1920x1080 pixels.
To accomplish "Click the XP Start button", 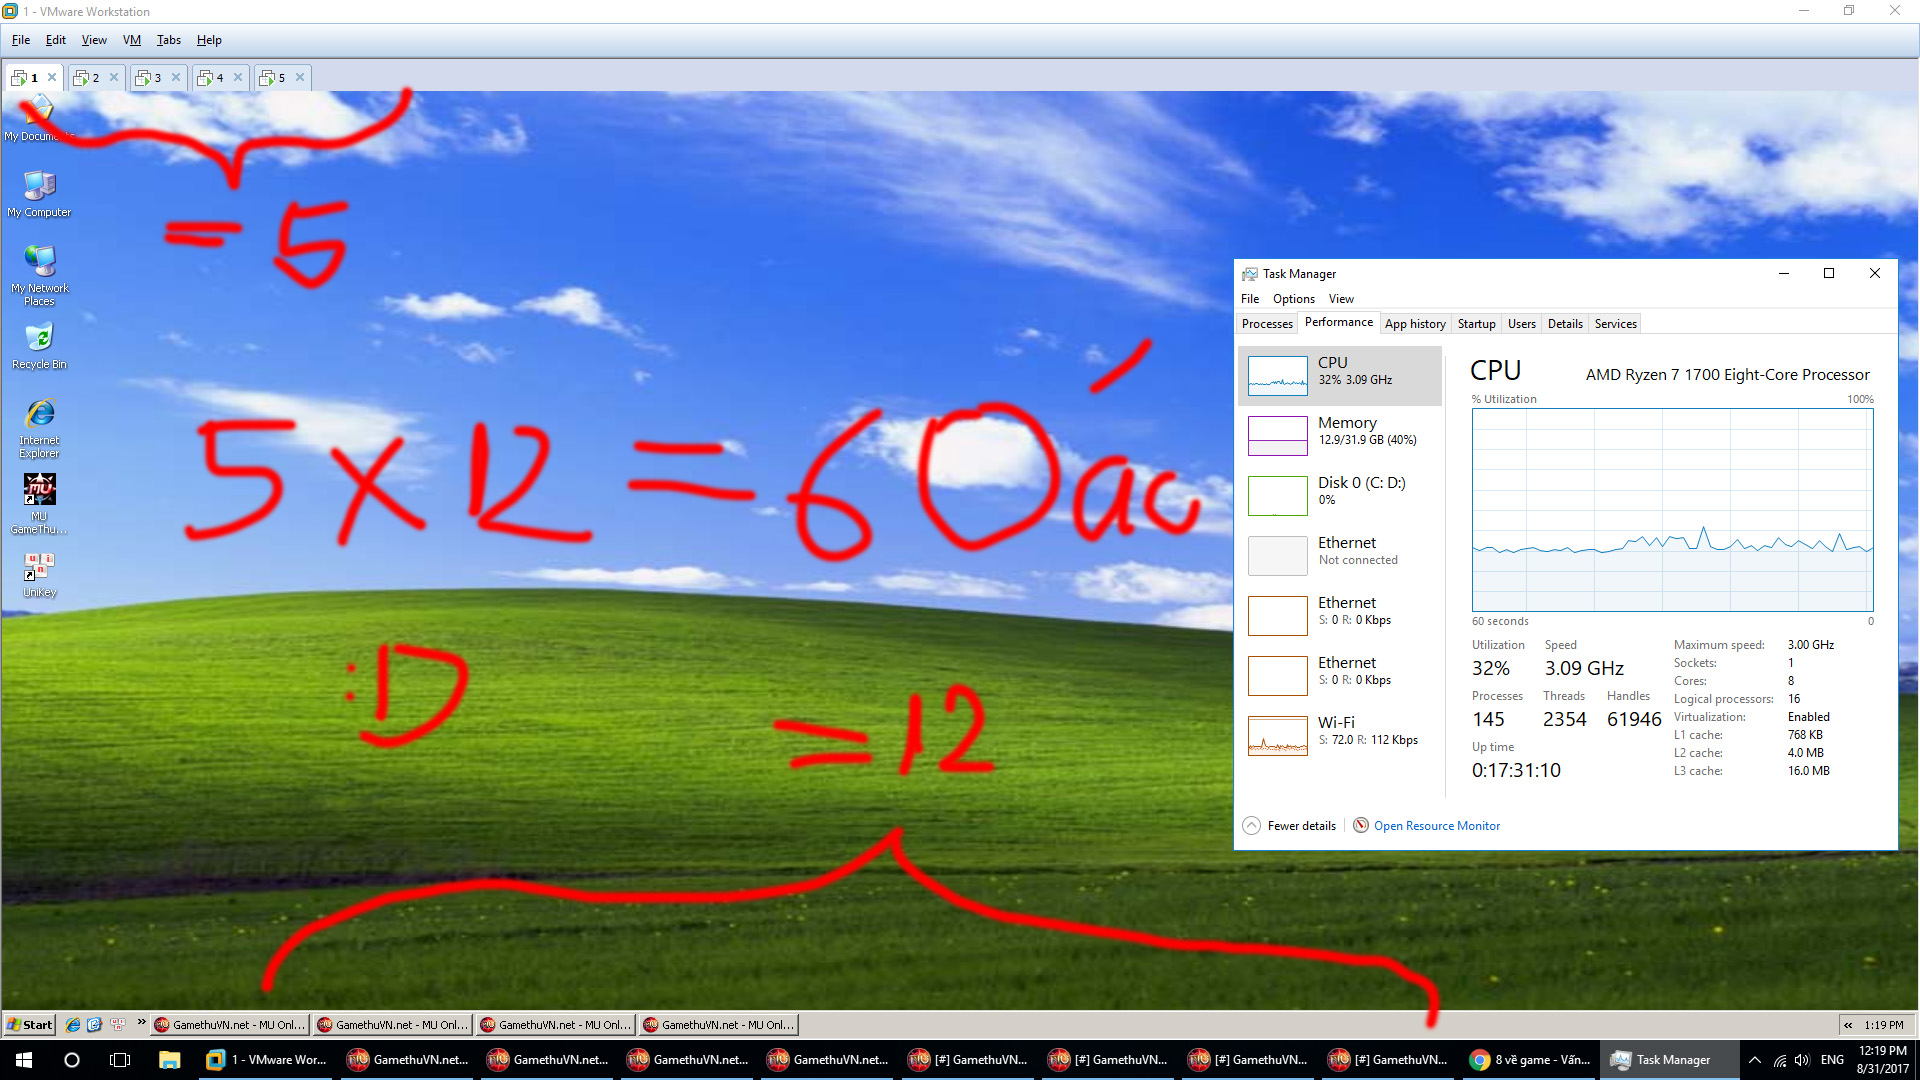I will pos(30,1024).
